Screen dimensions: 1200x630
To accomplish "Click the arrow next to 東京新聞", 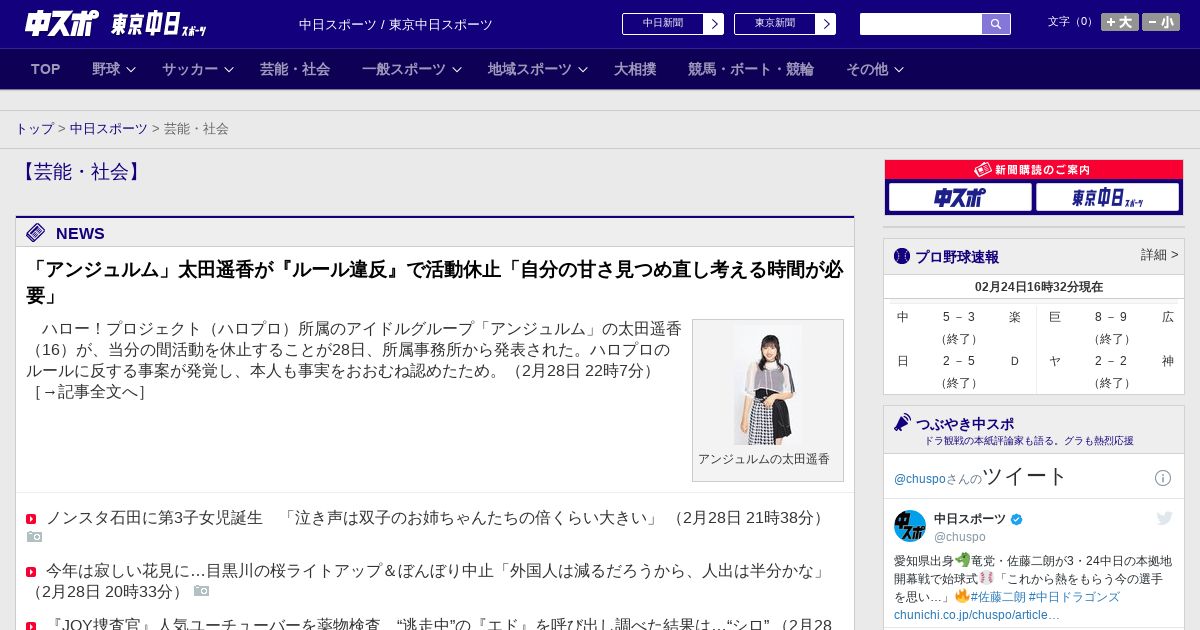I will [x=826, y=24].
